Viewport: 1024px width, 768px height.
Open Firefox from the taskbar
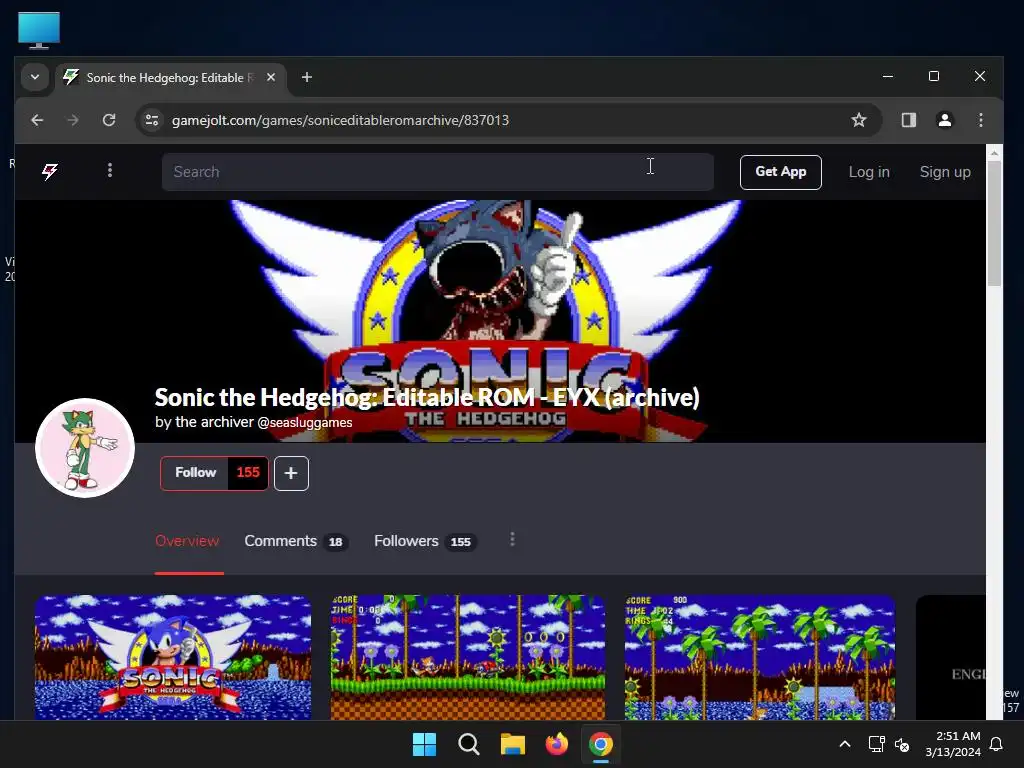(x=556, y=744)
